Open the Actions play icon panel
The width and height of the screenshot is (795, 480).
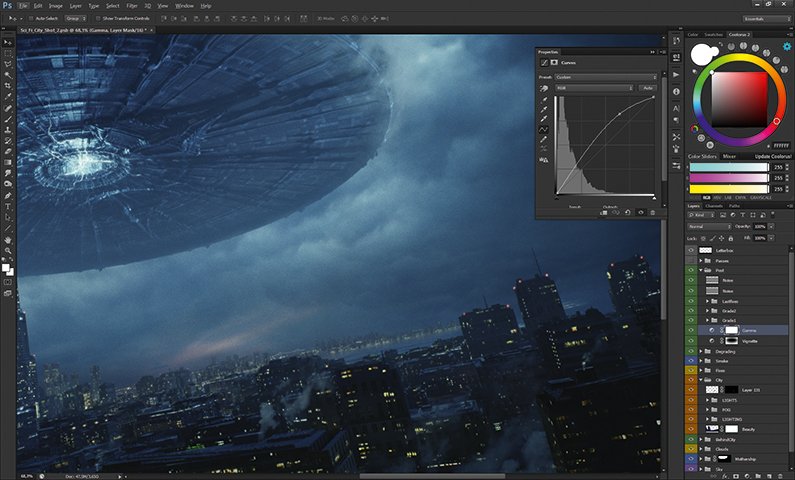(x=676, y=75)
